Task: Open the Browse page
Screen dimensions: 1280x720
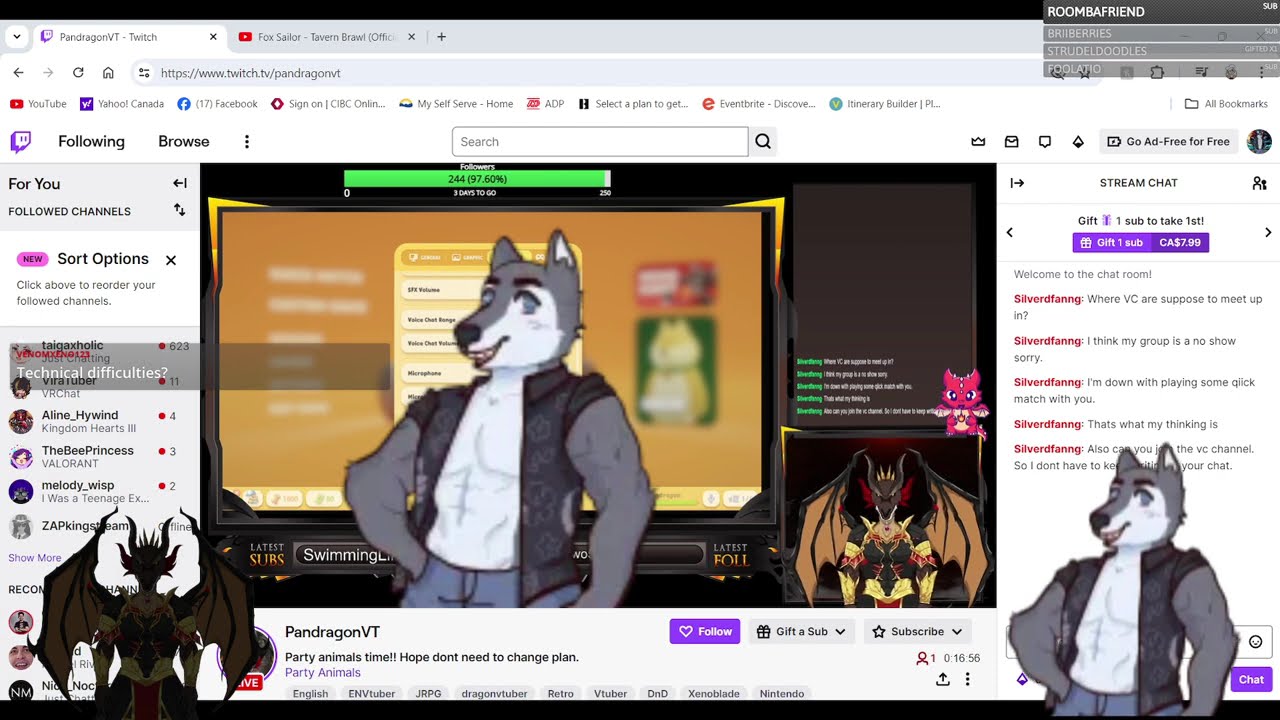Action: coord(184,141)
